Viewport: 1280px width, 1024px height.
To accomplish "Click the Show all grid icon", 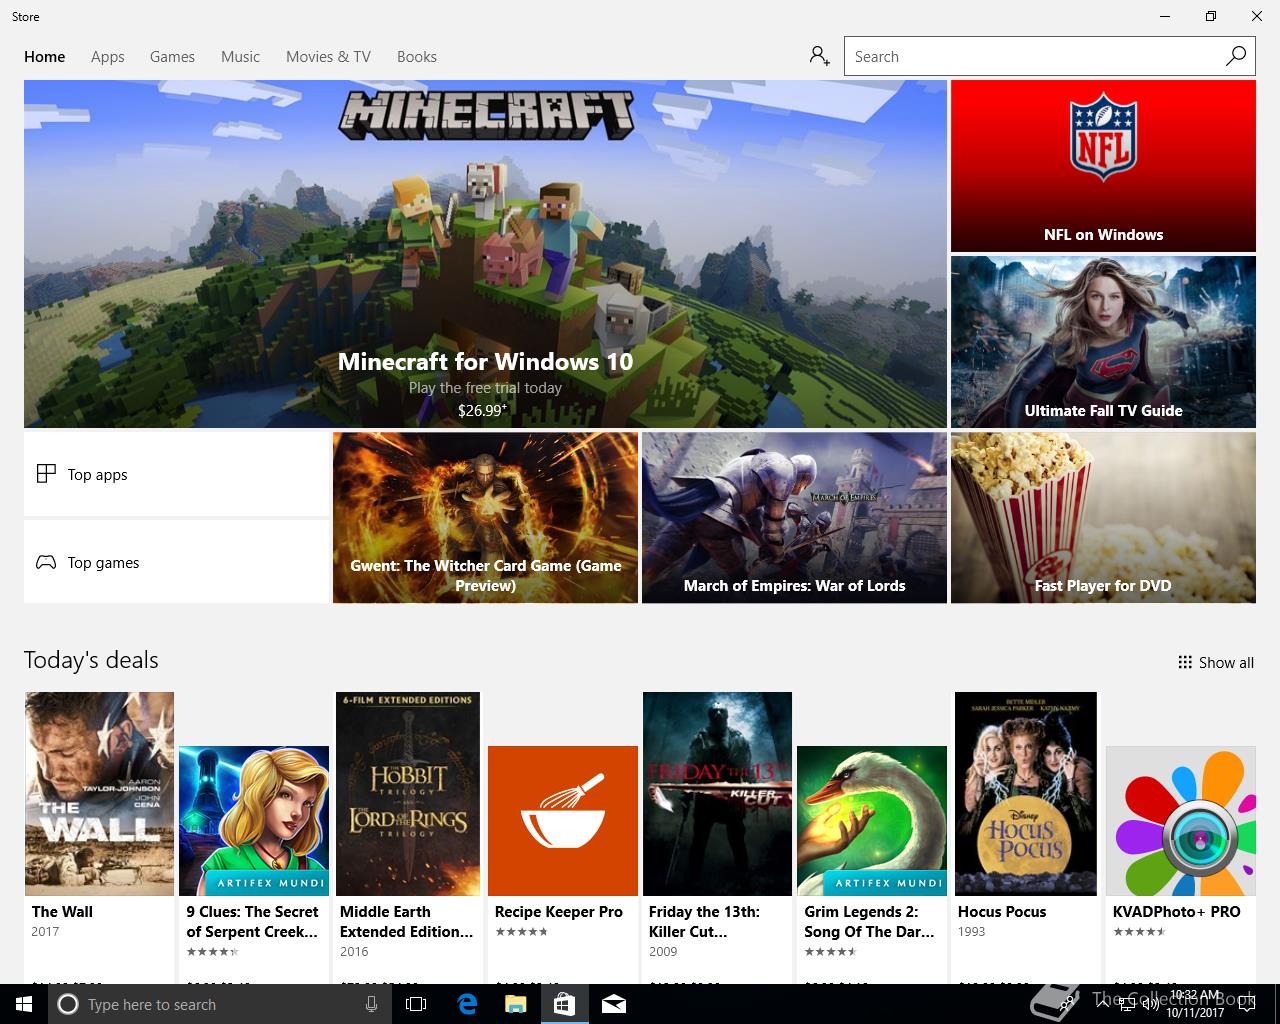I will (1185, 662).
